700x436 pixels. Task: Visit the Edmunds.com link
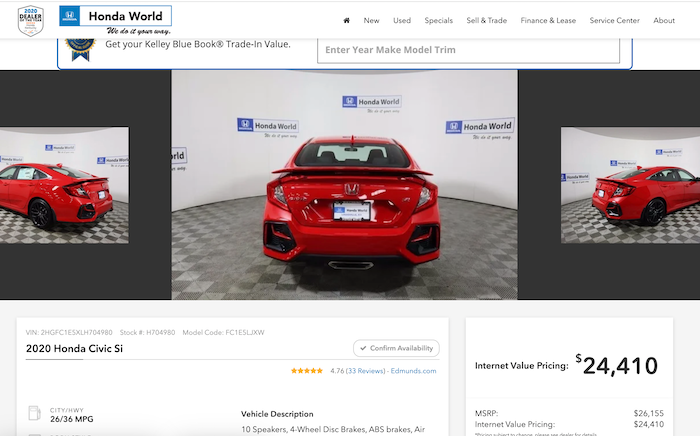point(413,371)
